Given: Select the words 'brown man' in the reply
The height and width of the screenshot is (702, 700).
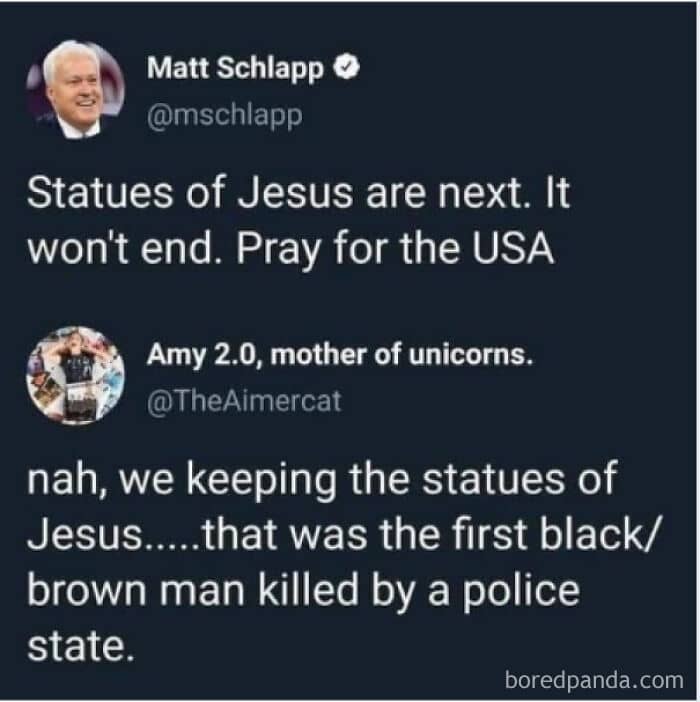Looking at the screenshot, I should pyautogui.click(x=136, y=591).
